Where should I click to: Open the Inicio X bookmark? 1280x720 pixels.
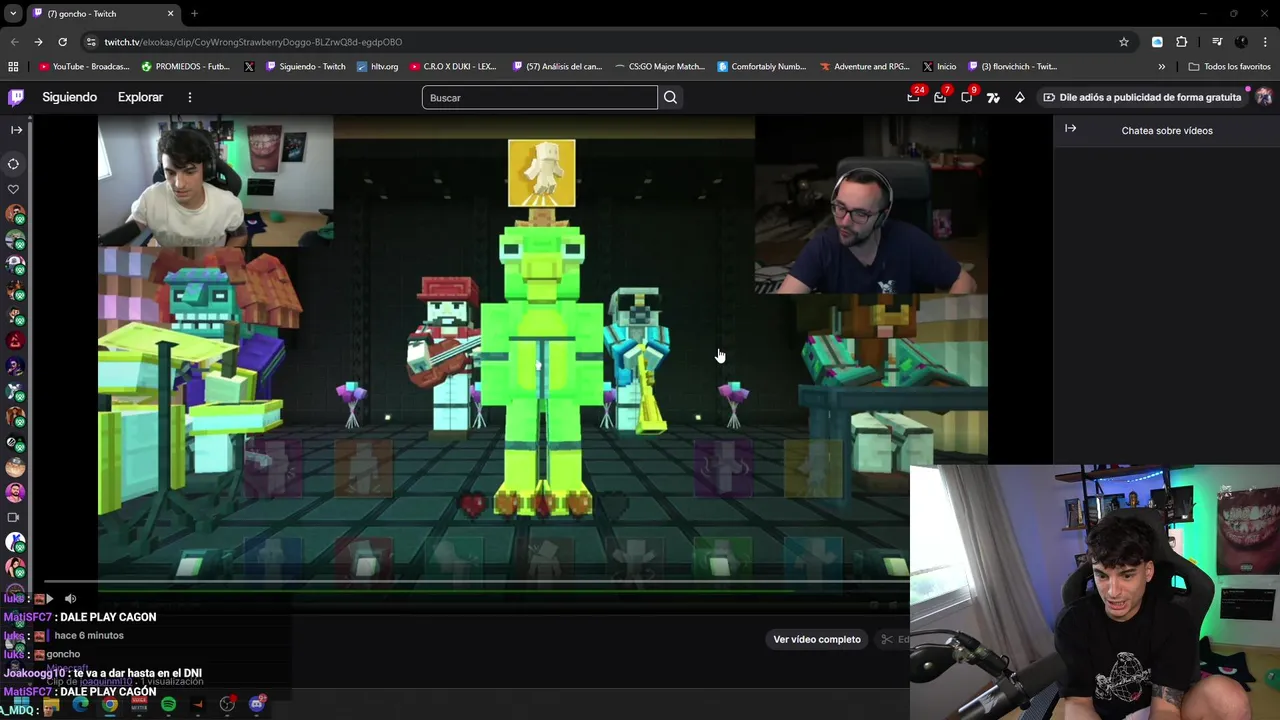point(939,67)
